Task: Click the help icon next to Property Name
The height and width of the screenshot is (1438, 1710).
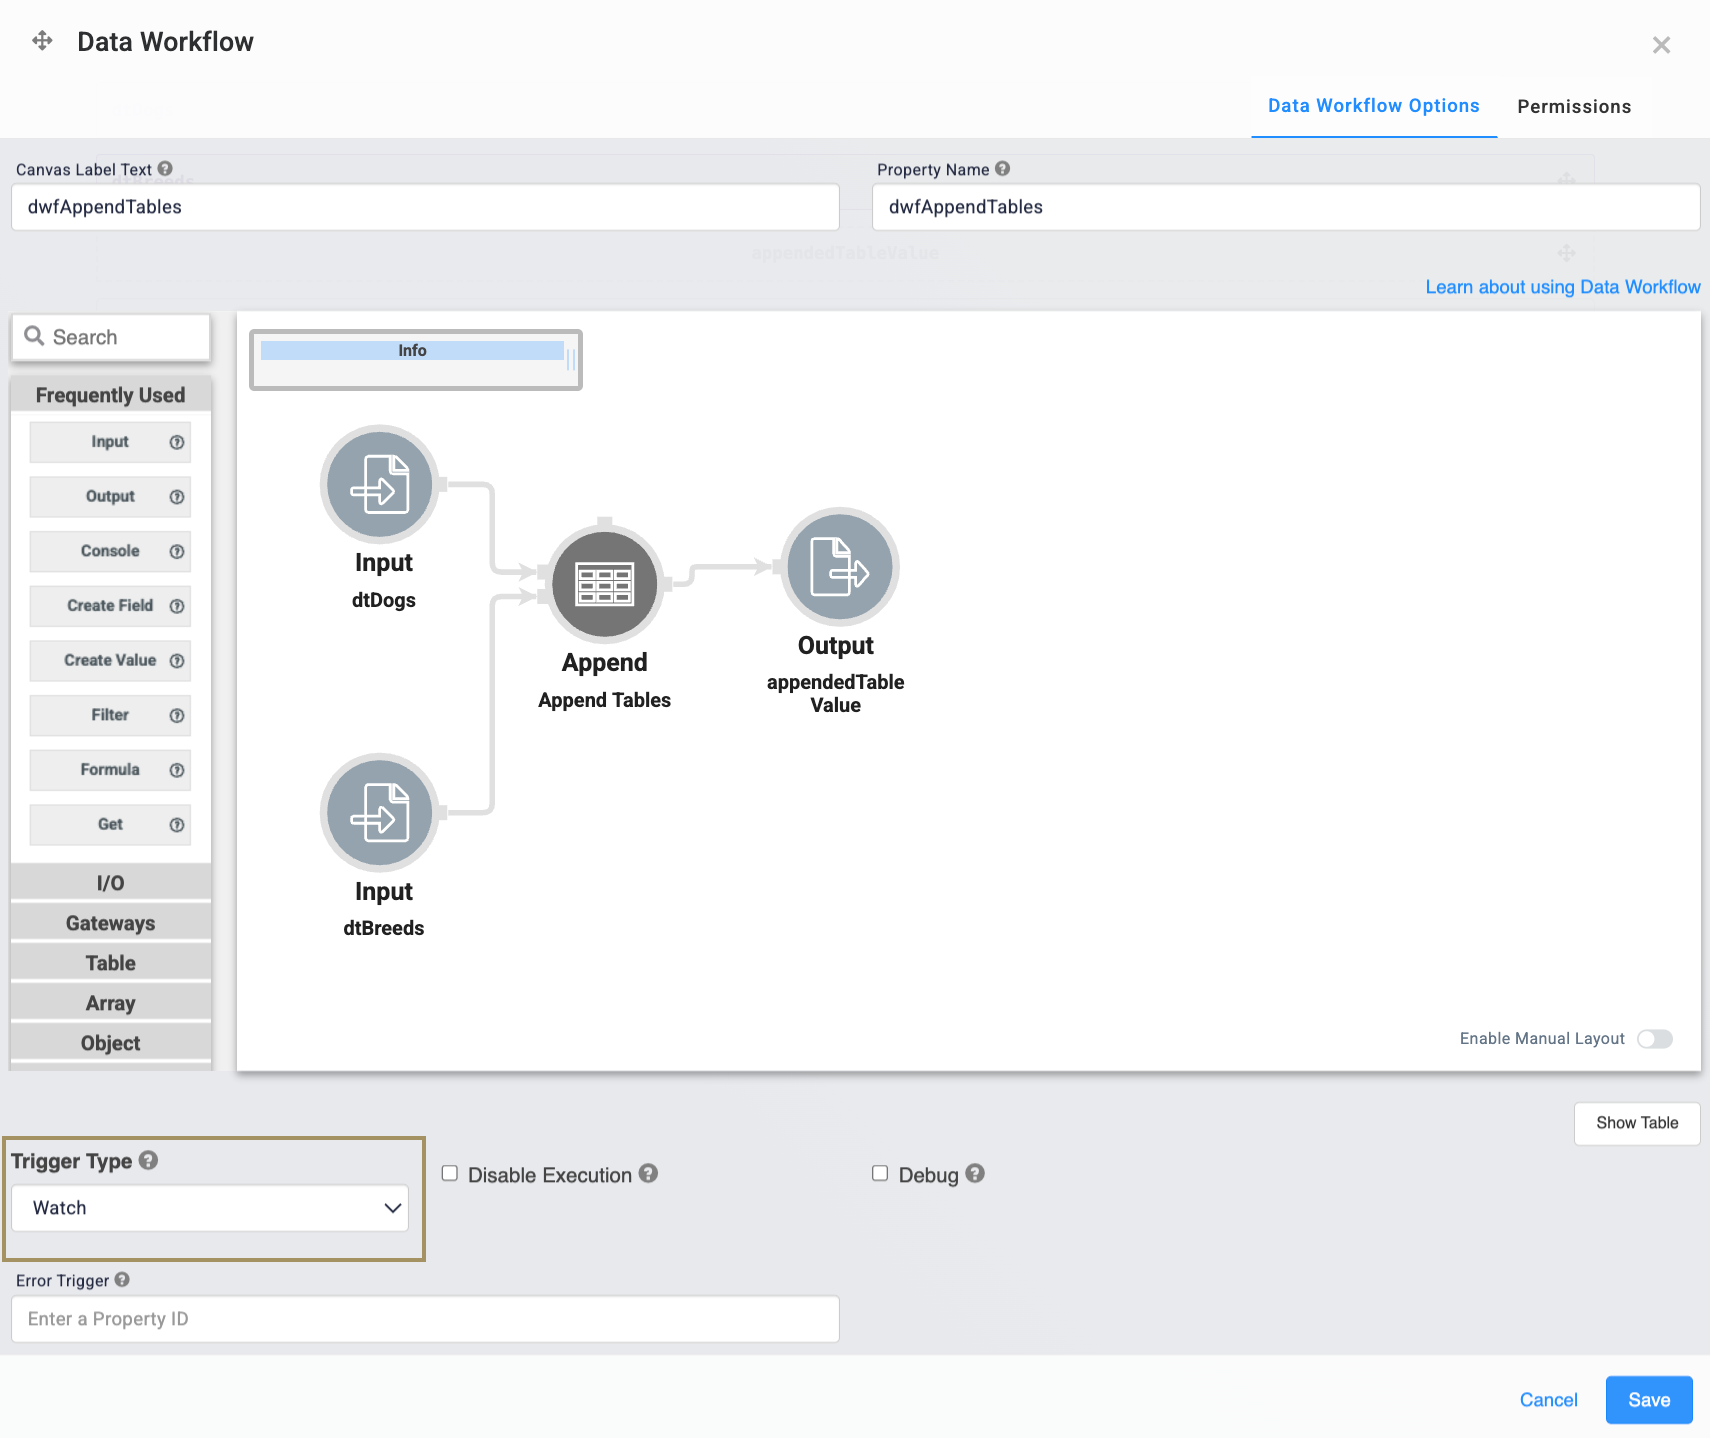Action: tap(1002, 169)
